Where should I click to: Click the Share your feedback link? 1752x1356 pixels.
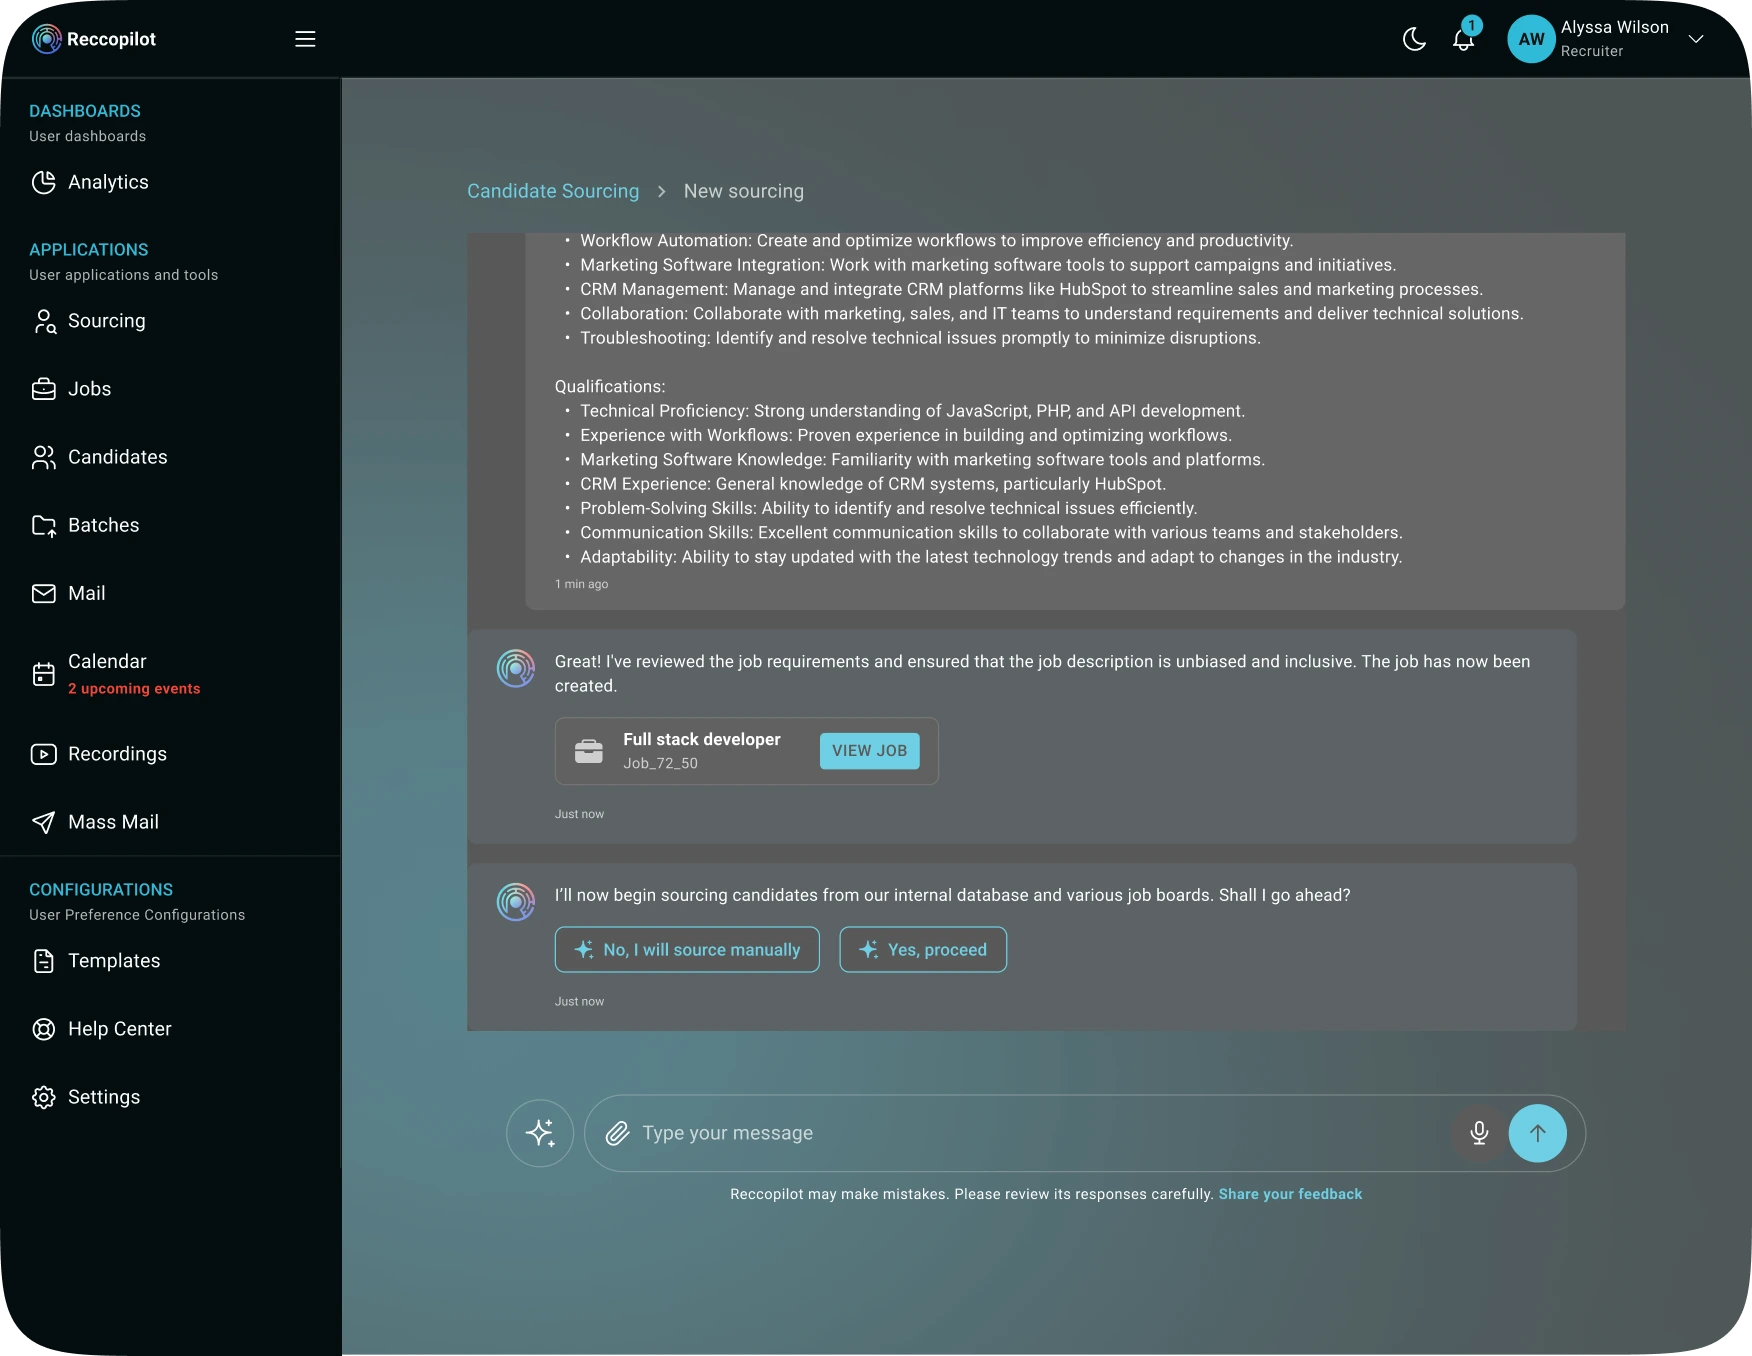click(x=1290, y=1194)
